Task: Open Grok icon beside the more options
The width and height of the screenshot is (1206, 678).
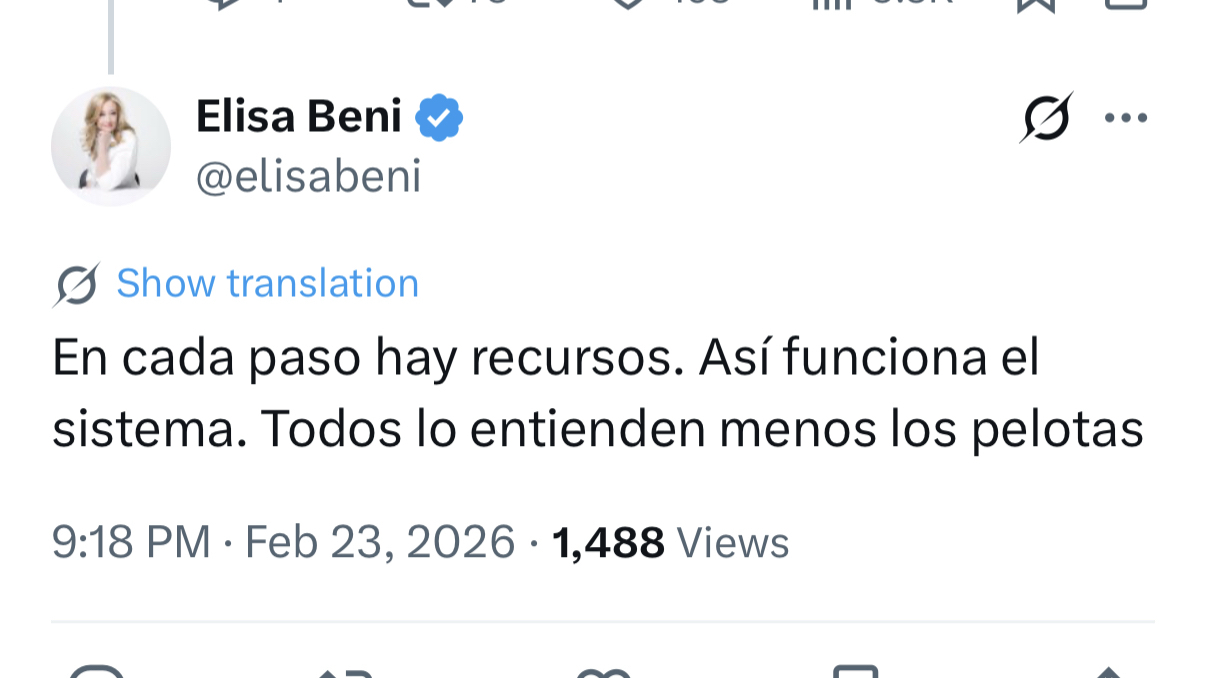Action: pyautogui.click(x=1046, y=118)
